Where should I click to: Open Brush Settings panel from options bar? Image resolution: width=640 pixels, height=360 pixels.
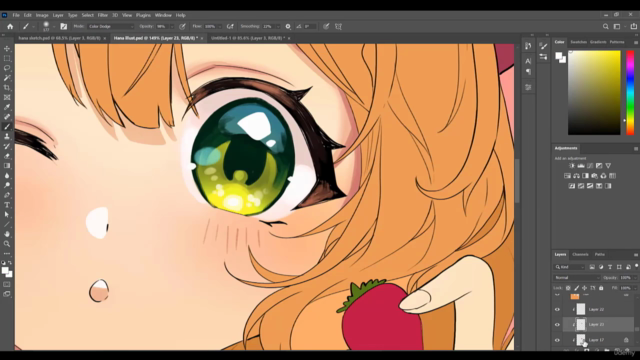coord(64,27)
